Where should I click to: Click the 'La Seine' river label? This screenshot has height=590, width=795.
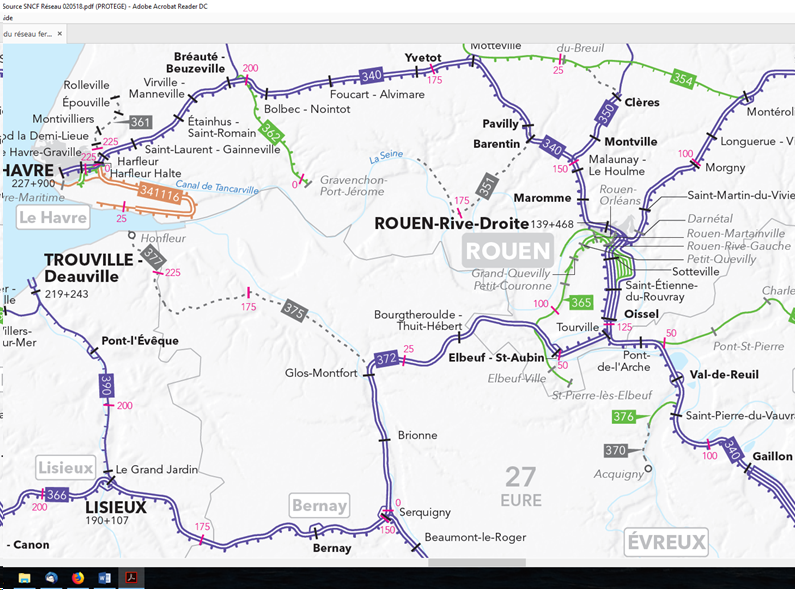pyautogui.click(x=386, y=157)
